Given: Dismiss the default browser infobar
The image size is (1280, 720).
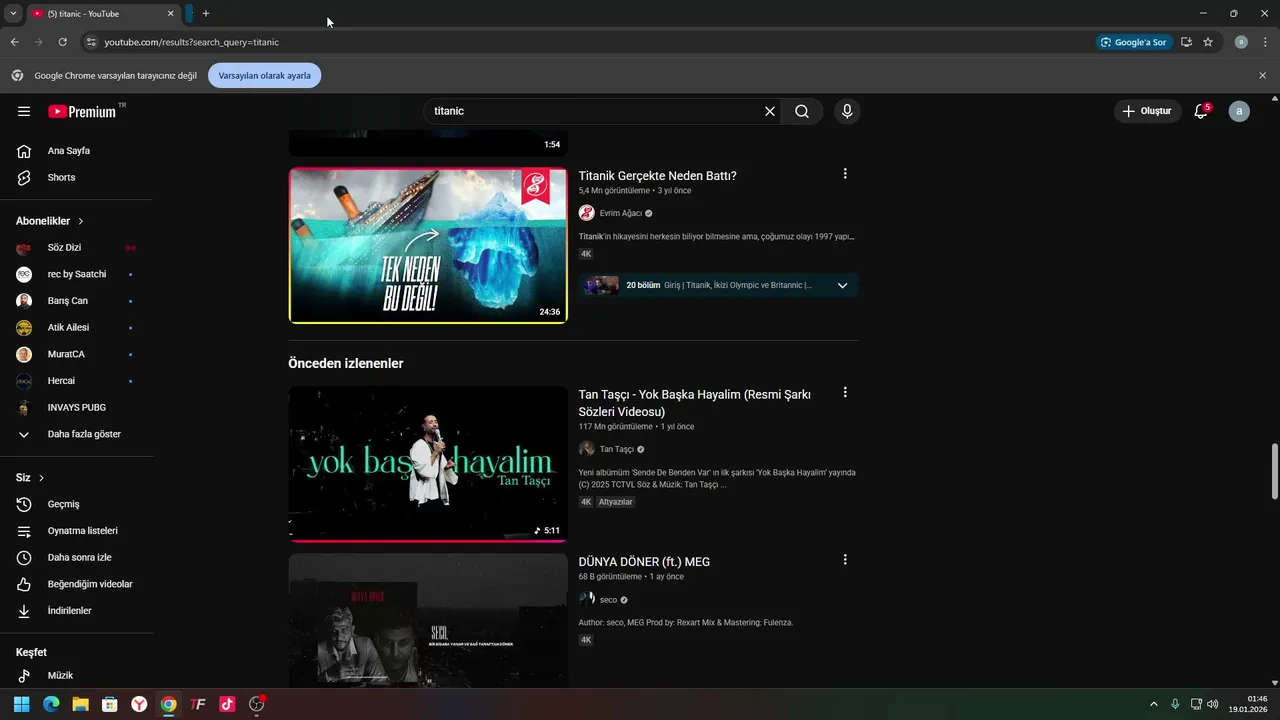Looking at the screenshot, I should (1262, 76).
